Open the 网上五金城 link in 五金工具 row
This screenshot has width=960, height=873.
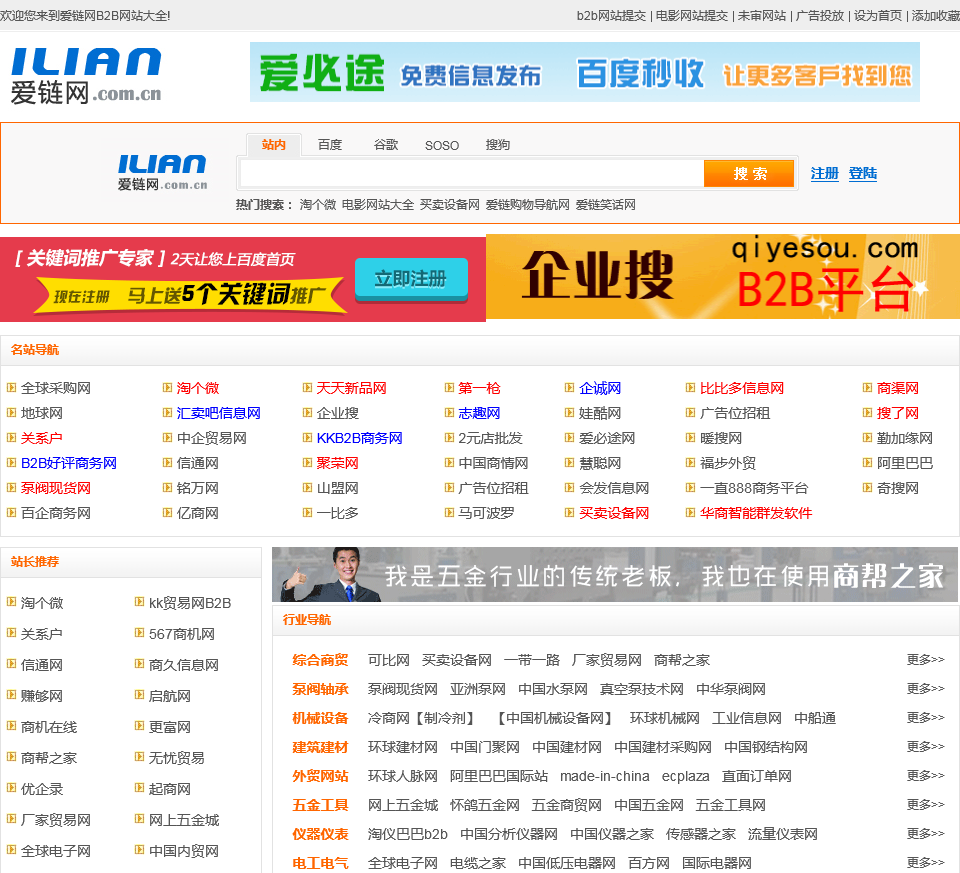[403, 805]
